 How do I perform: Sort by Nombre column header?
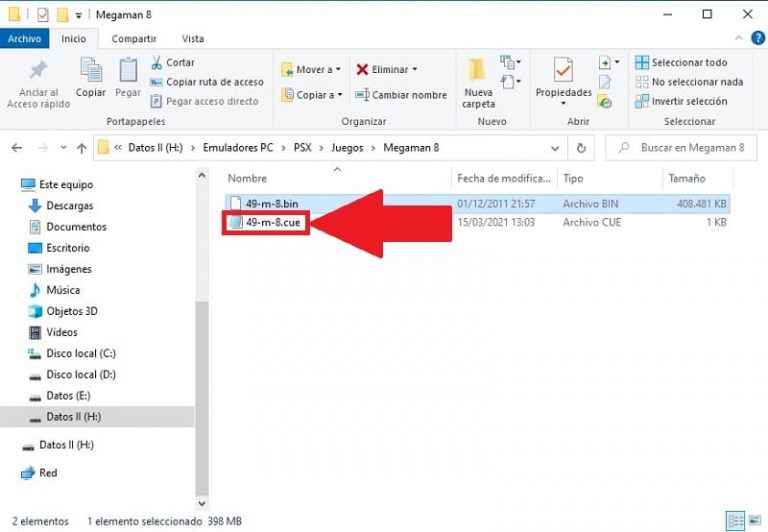(338, 178)
